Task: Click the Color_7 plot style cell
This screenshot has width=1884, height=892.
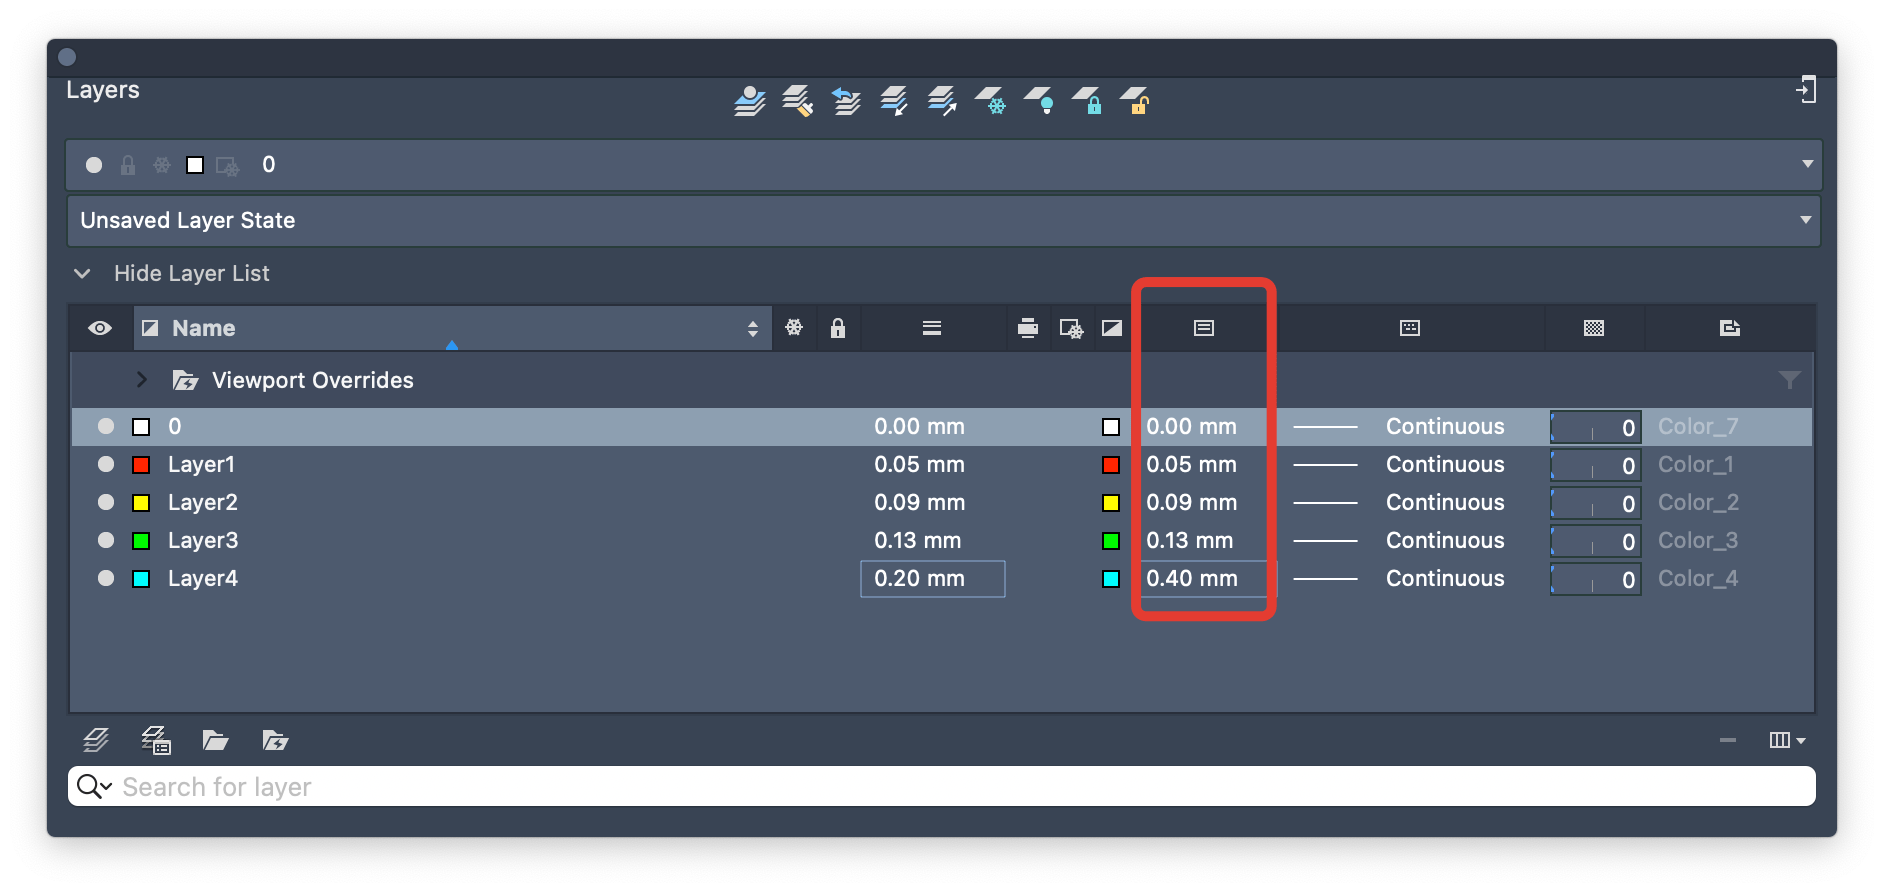Action: pyautogui.click(x=1698, y=427)
